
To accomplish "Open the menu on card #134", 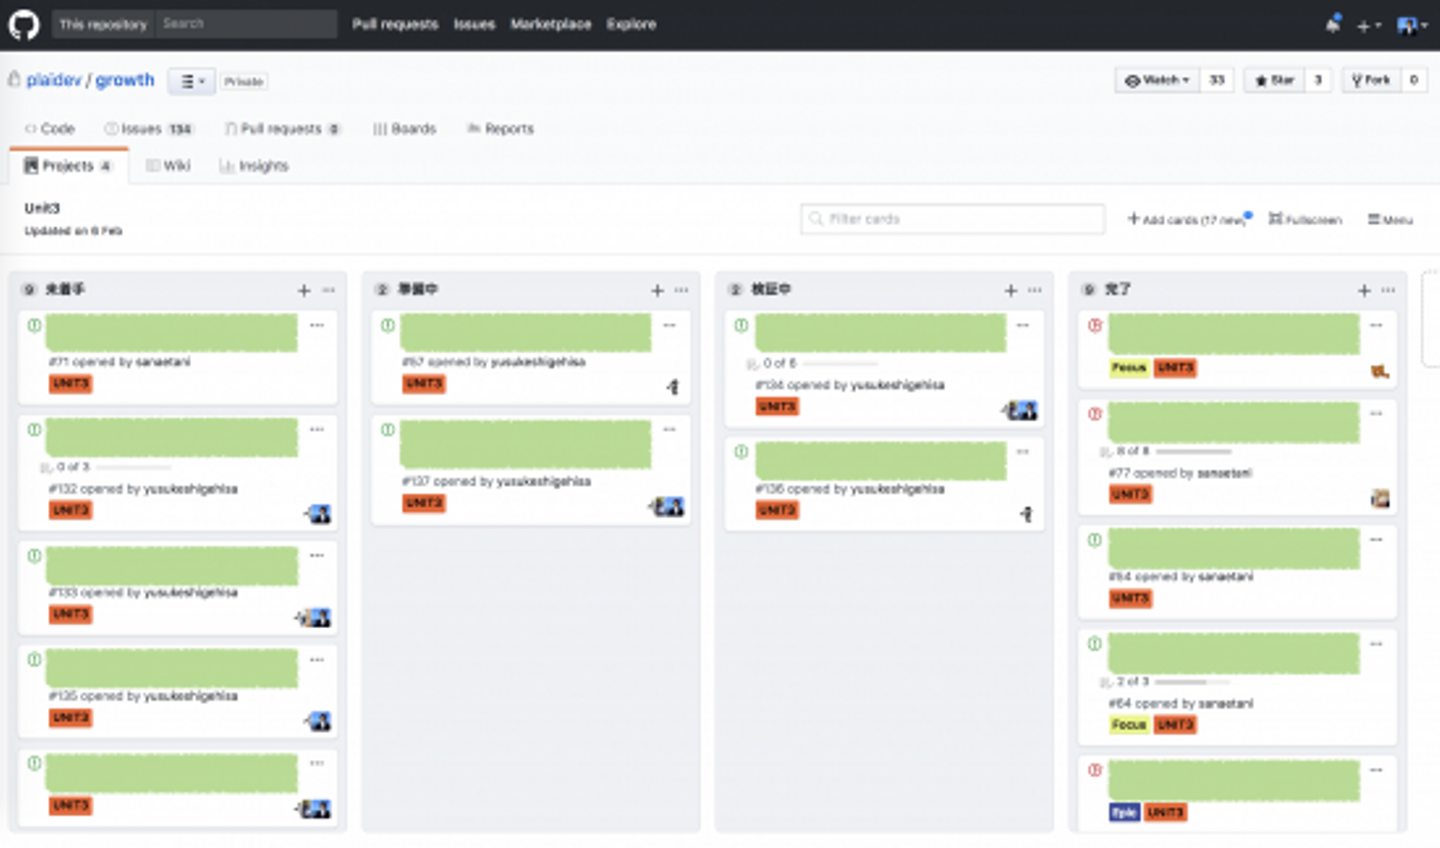I will [x=1023, y=325].
